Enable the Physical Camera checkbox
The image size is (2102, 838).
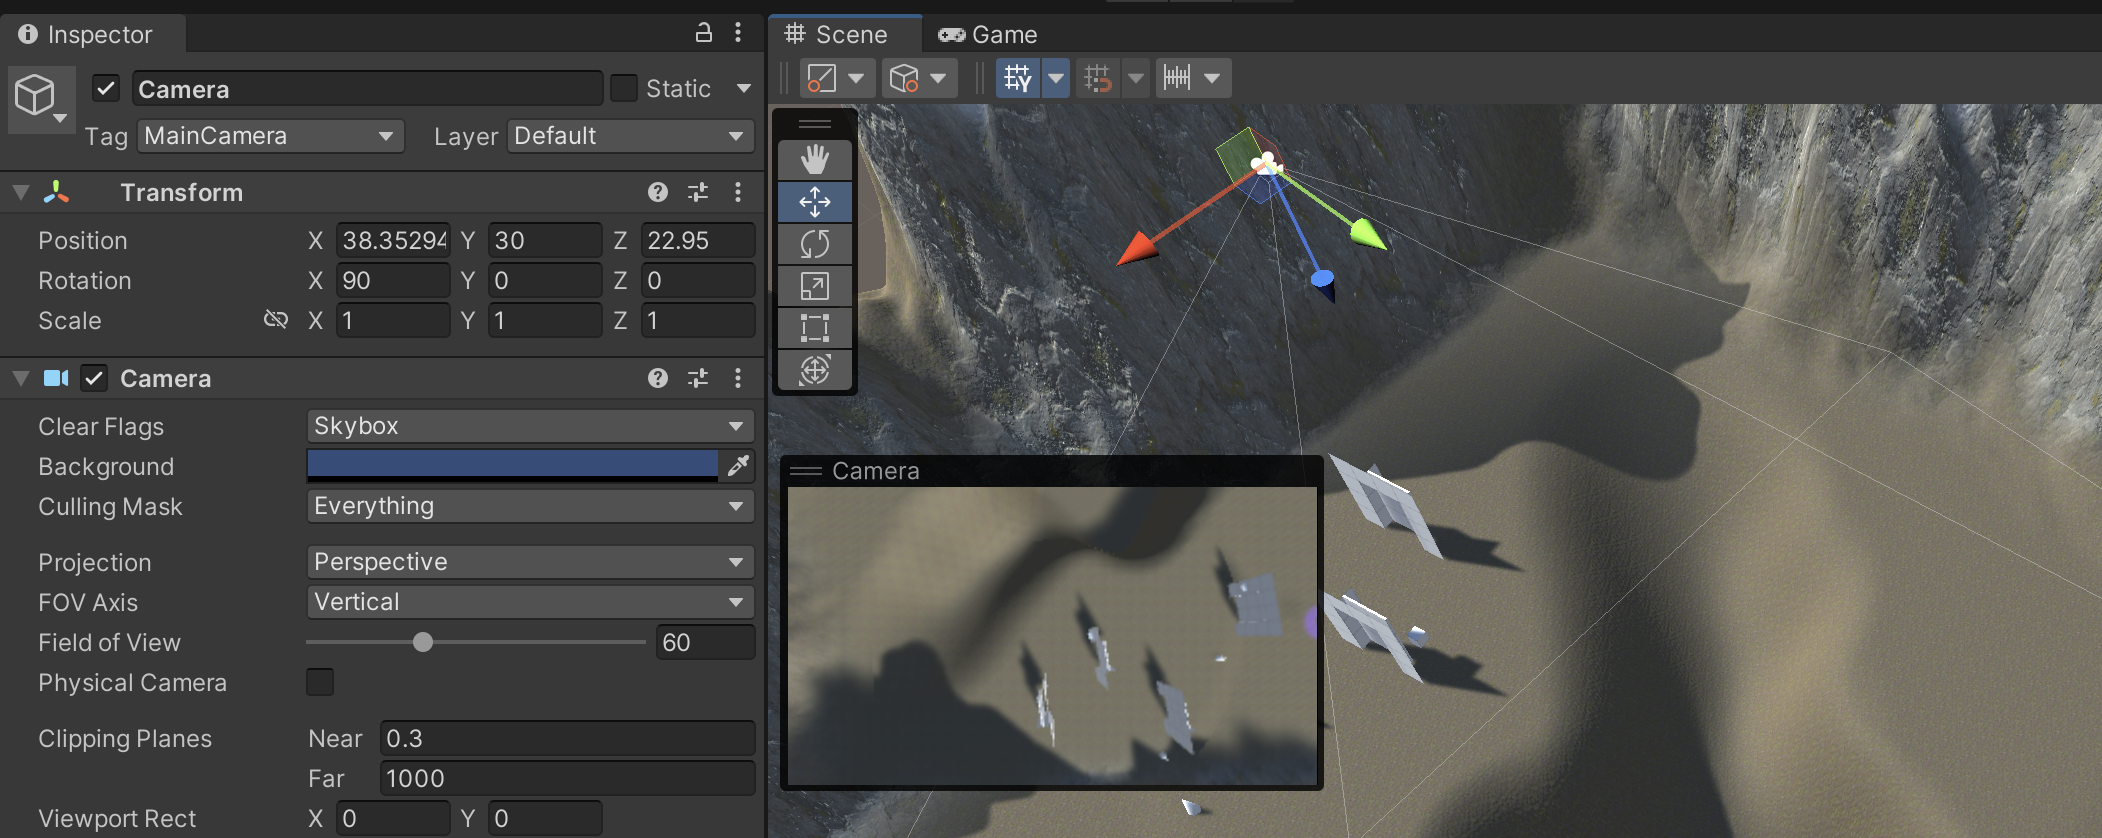[320, 682]
